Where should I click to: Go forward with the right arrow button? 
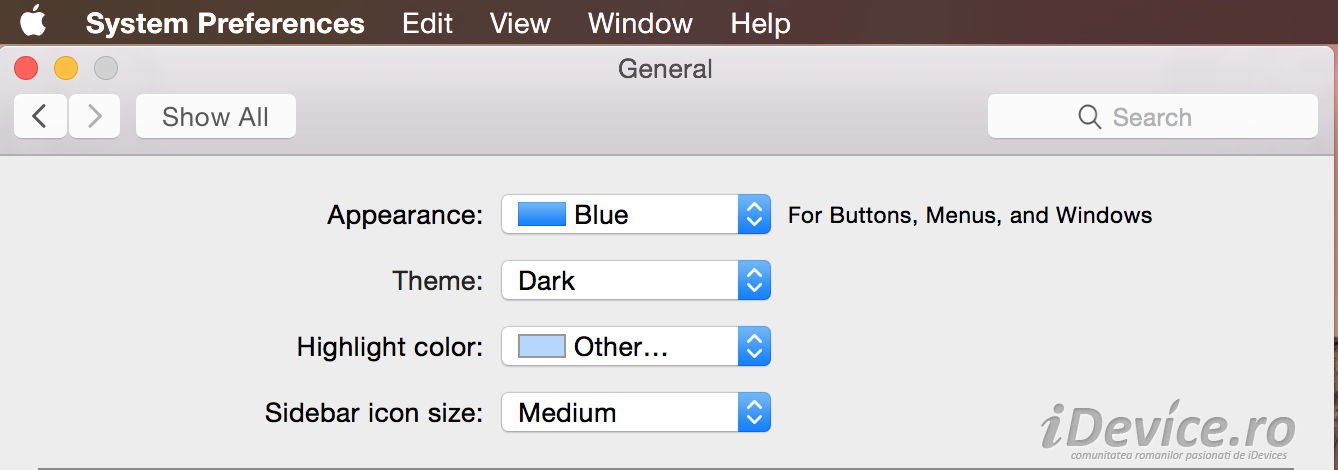coord(95,117)
